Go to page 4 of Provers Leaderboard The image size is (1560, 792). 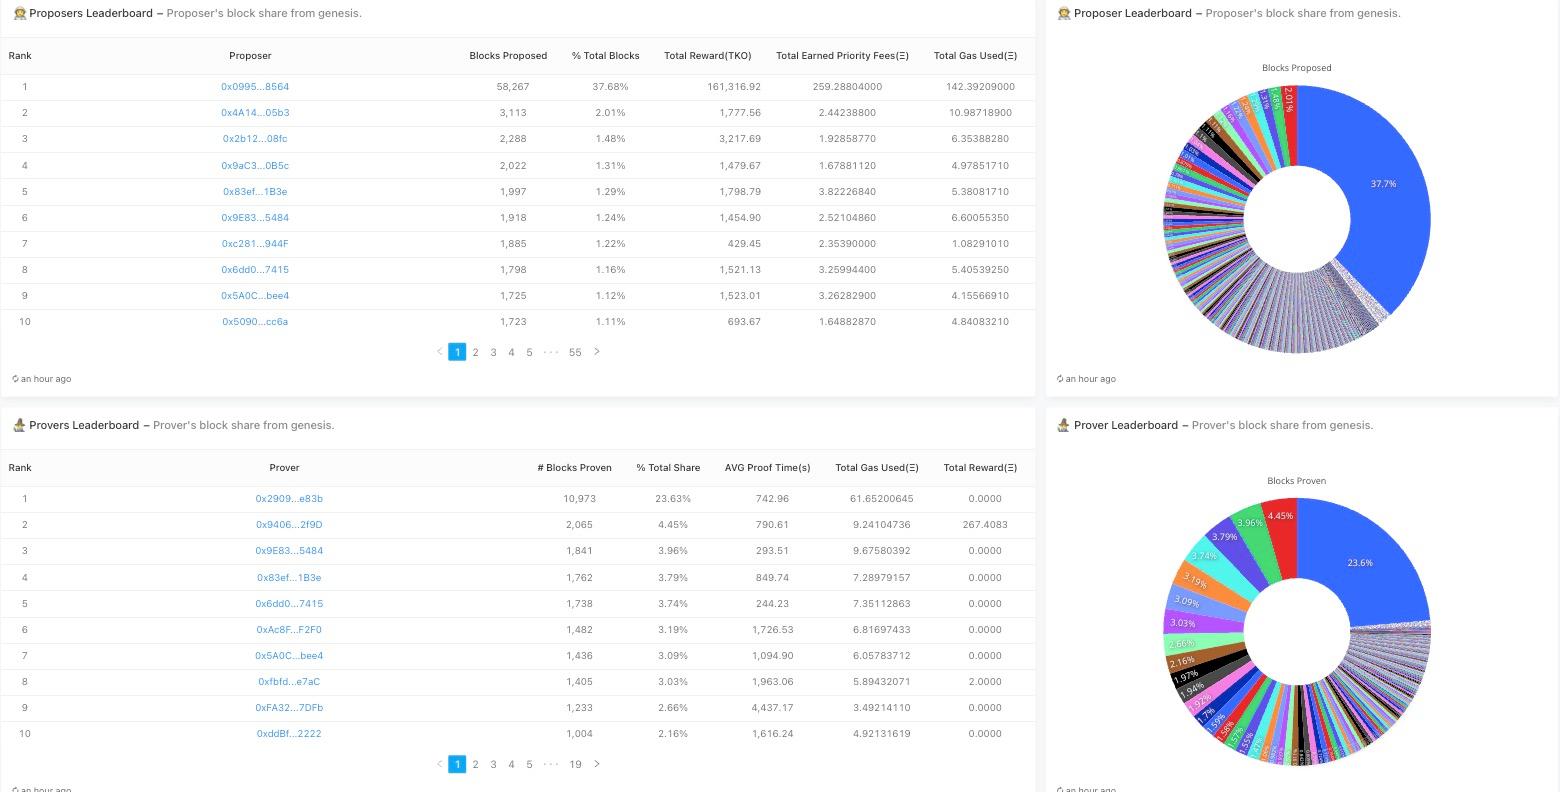tap(511, 764)
